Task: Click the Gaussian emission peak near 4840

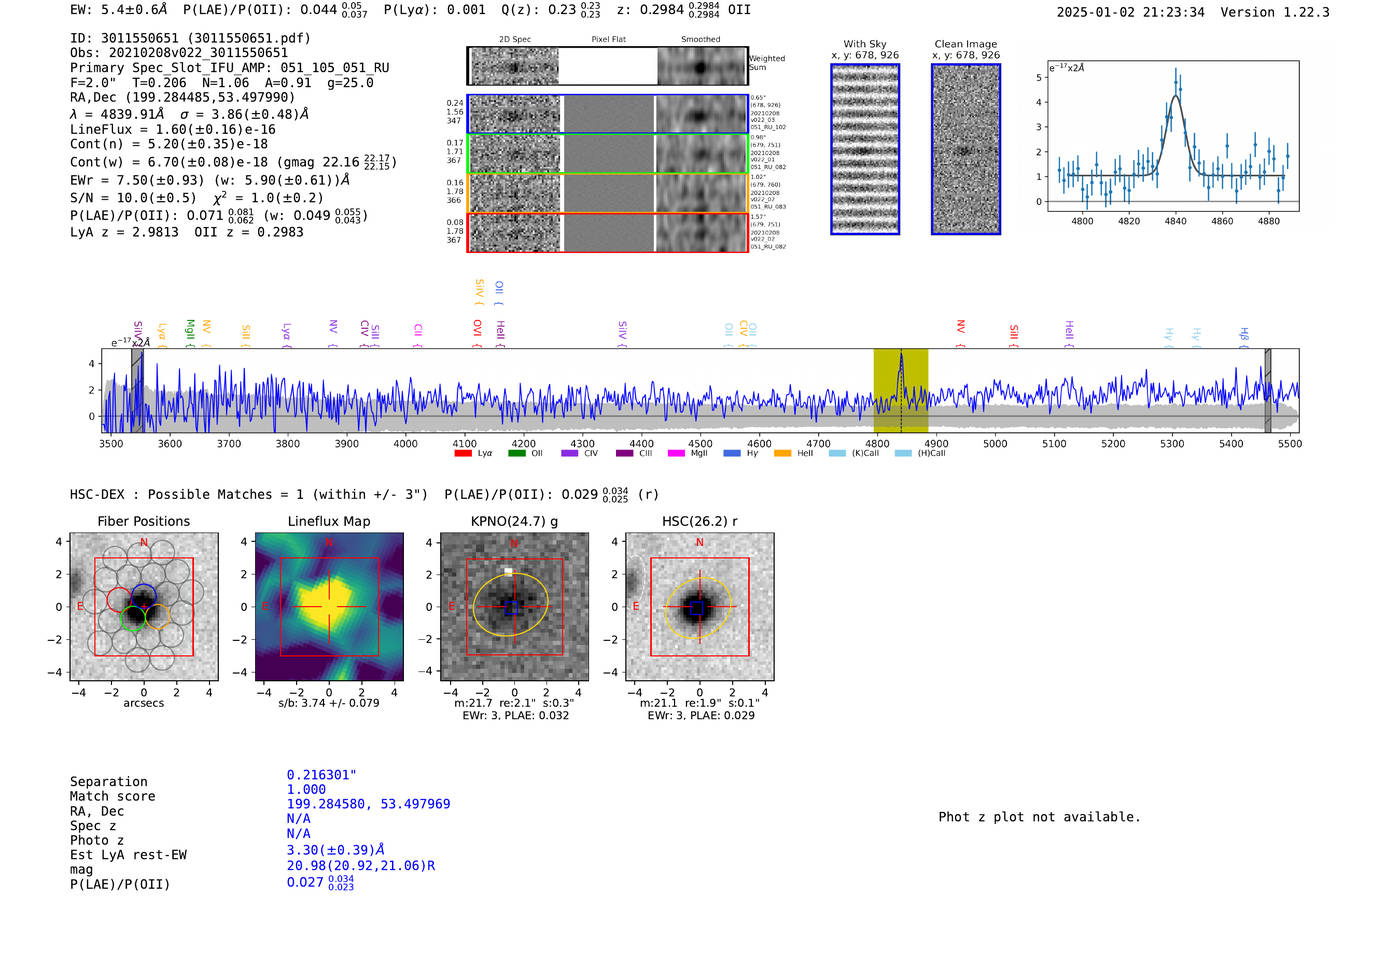Action: [1176, 97]
